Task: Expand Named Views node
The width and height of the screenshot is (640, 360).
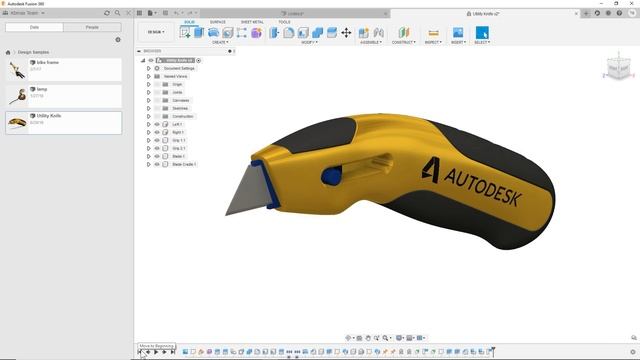Action: [149, 76]
